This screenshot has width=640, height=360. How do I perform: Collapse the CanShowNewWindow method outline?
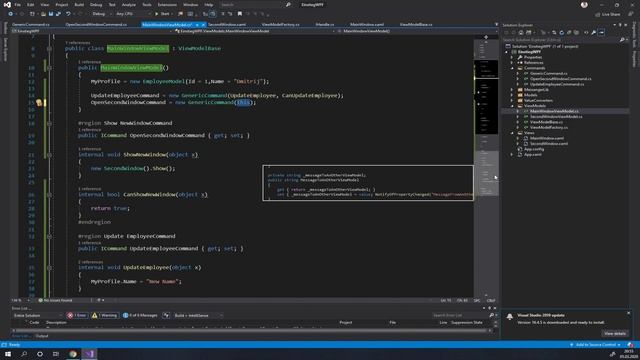click(x=49, y=195)
